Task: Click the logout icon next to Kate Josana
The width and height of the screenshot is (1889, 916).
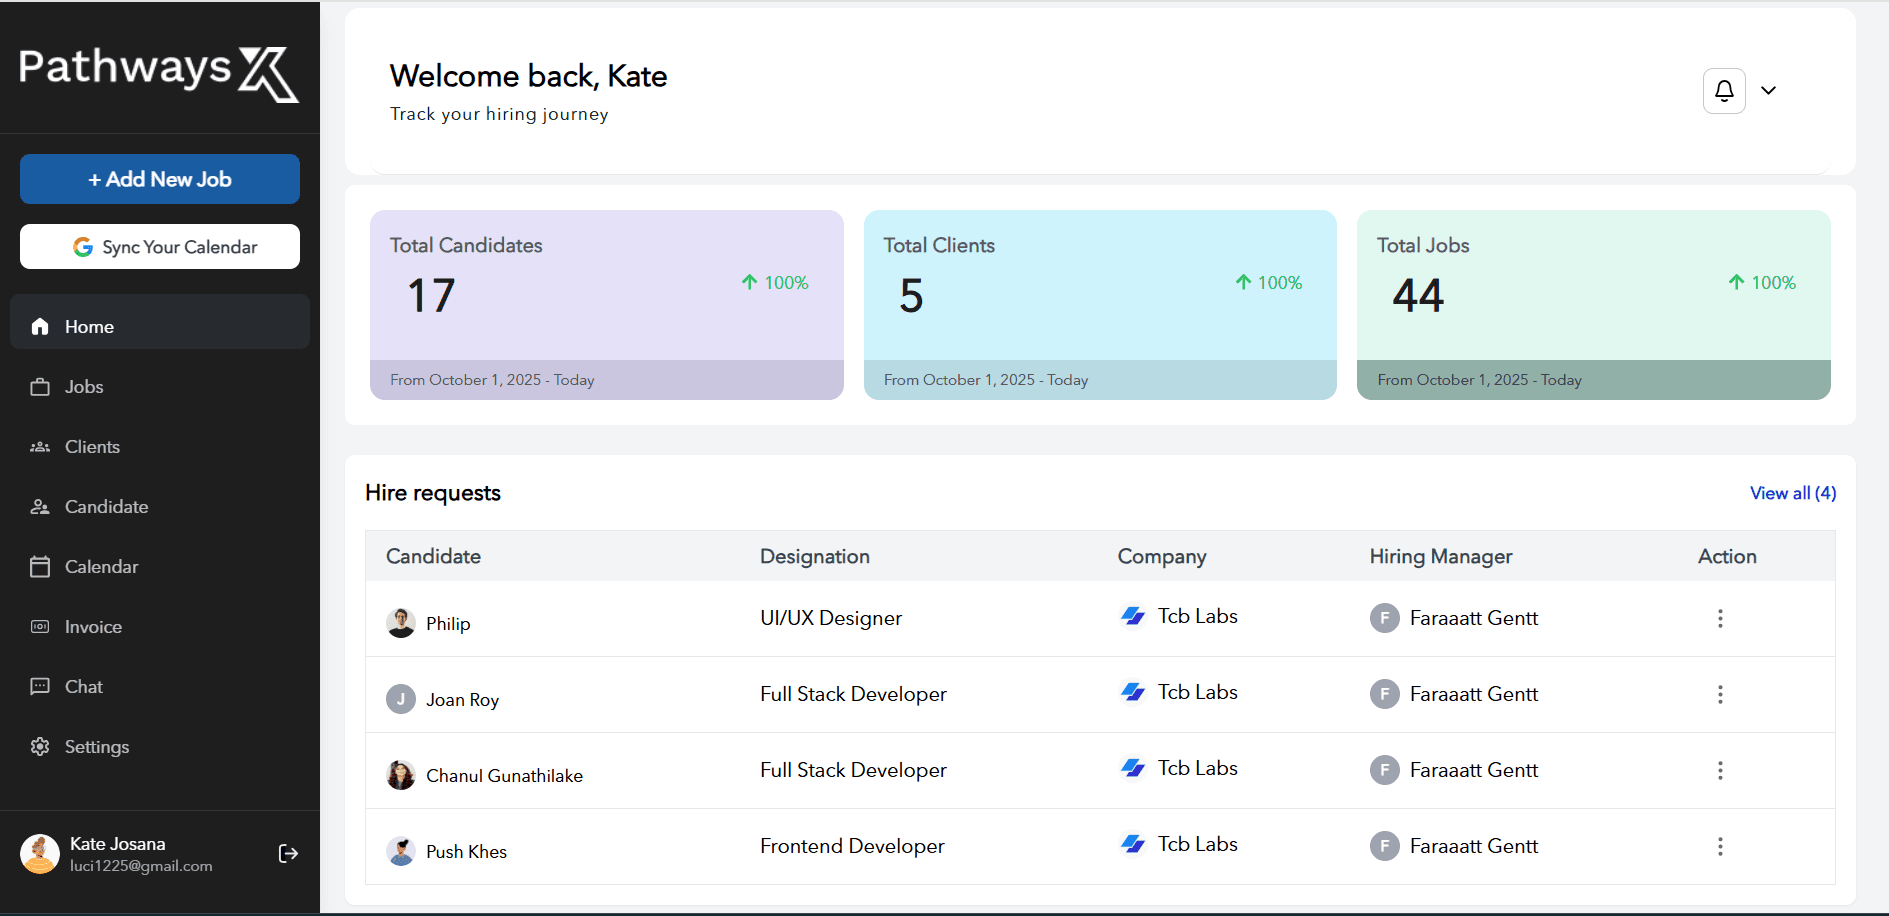Action: click(288, 853)
